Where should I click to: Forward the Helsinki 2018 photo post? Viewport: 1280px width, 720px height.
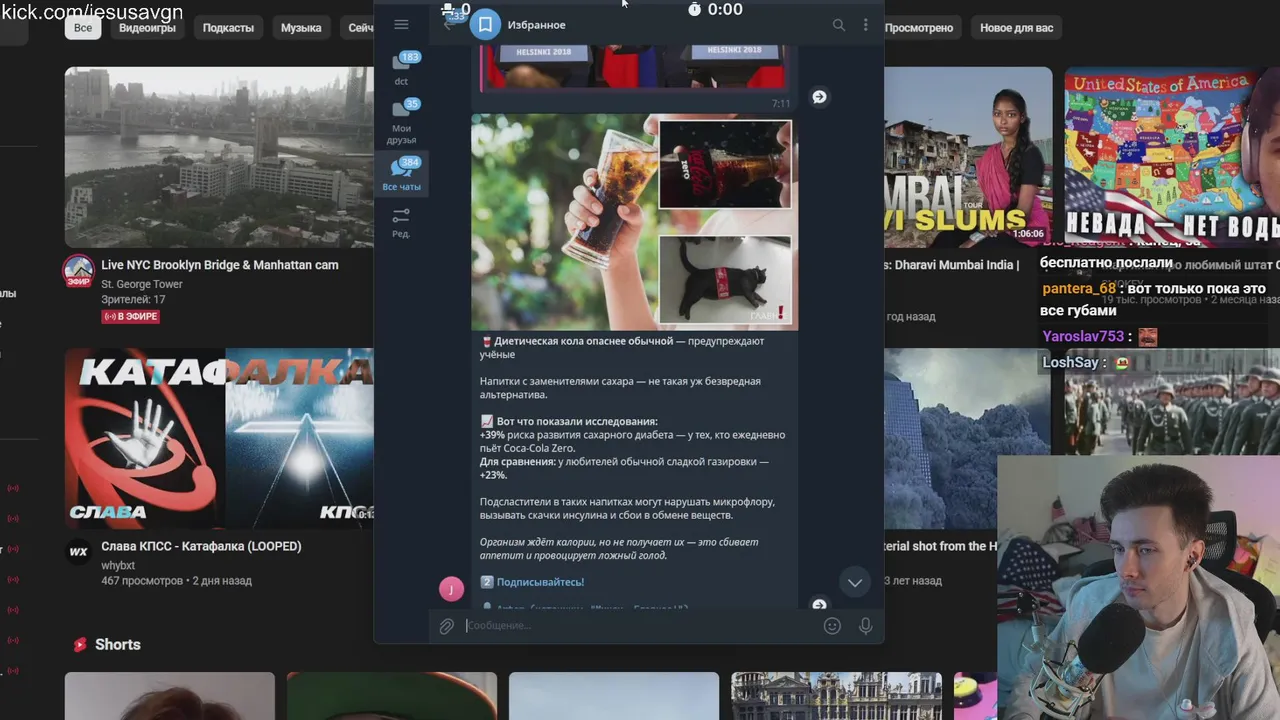[x=819, y=97]
